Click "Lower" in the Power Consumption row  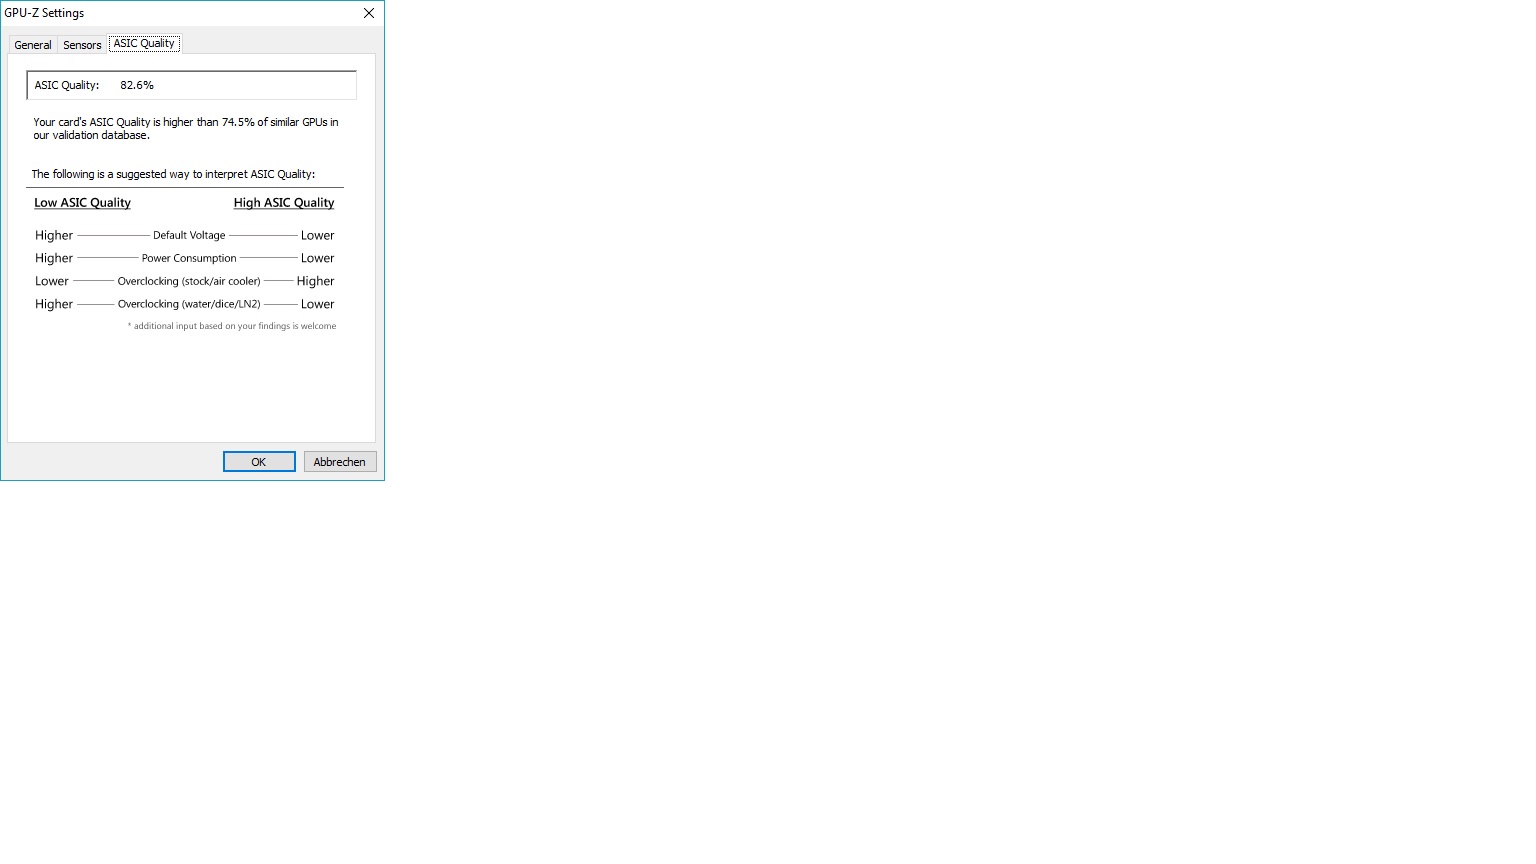[318, 258]
